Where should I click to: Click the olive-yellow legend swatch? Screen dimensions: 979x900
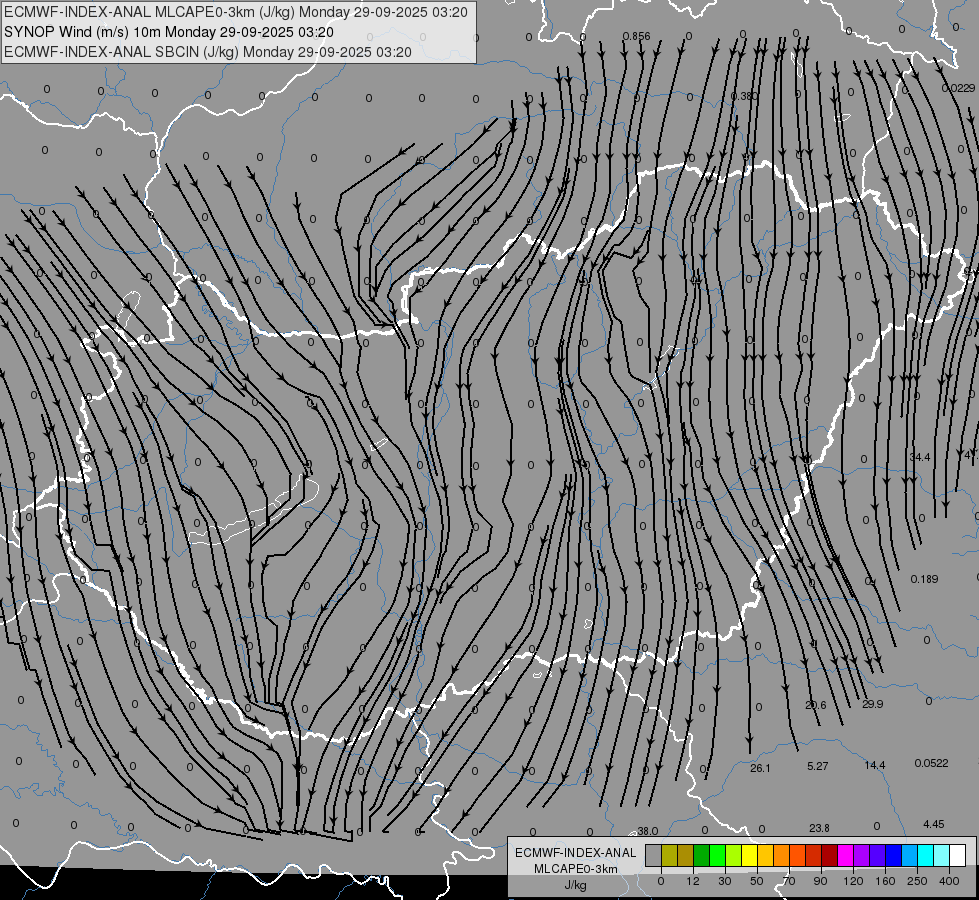click(669, 855)
